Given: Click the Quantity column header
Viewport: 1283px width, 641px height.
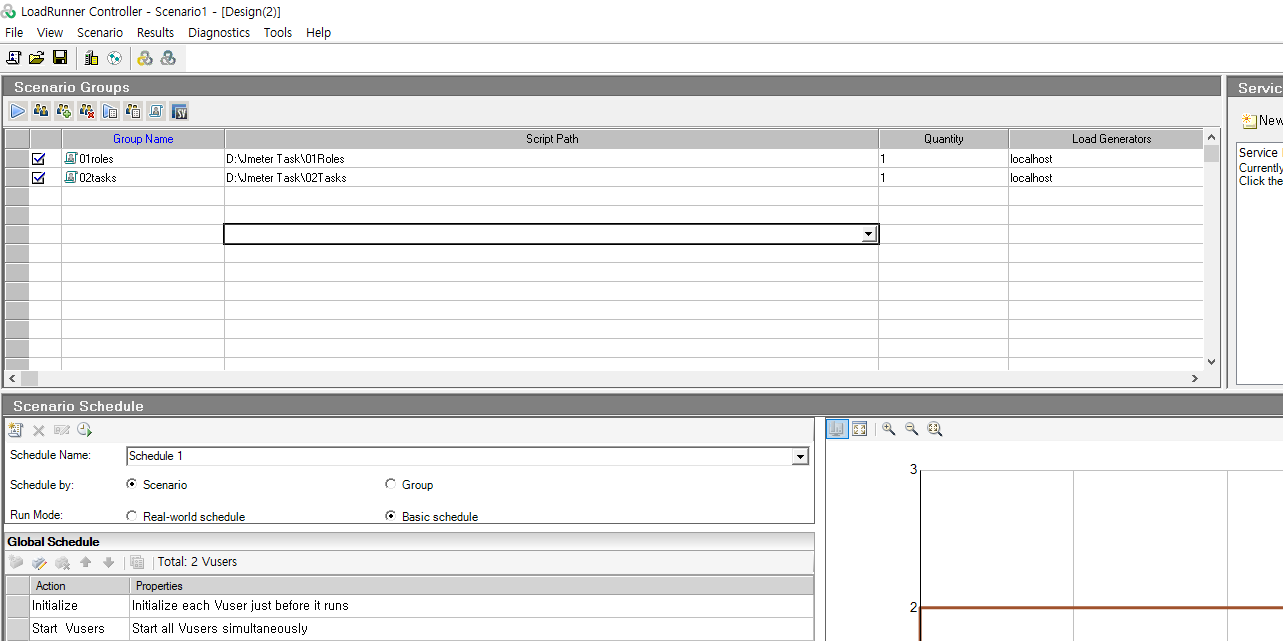Looking at the screenshot, I should point(944,139).
